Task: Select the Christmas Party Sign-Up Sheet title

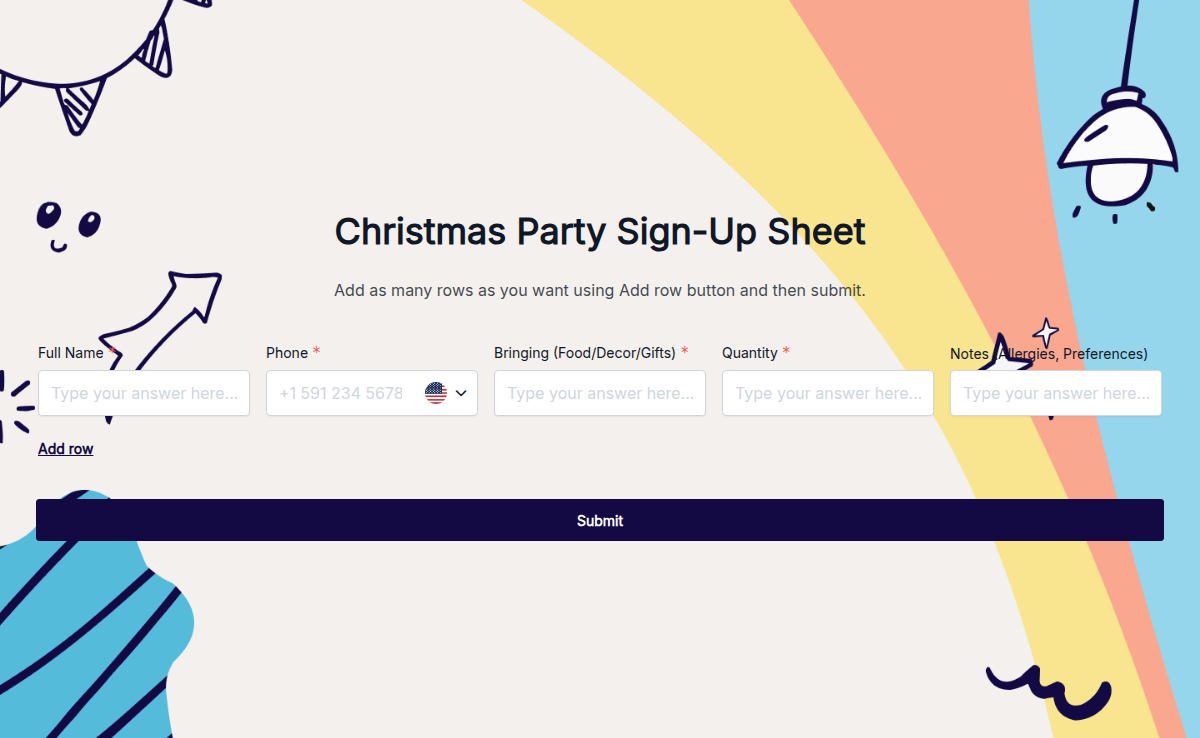Action: [x=599, y=231]
